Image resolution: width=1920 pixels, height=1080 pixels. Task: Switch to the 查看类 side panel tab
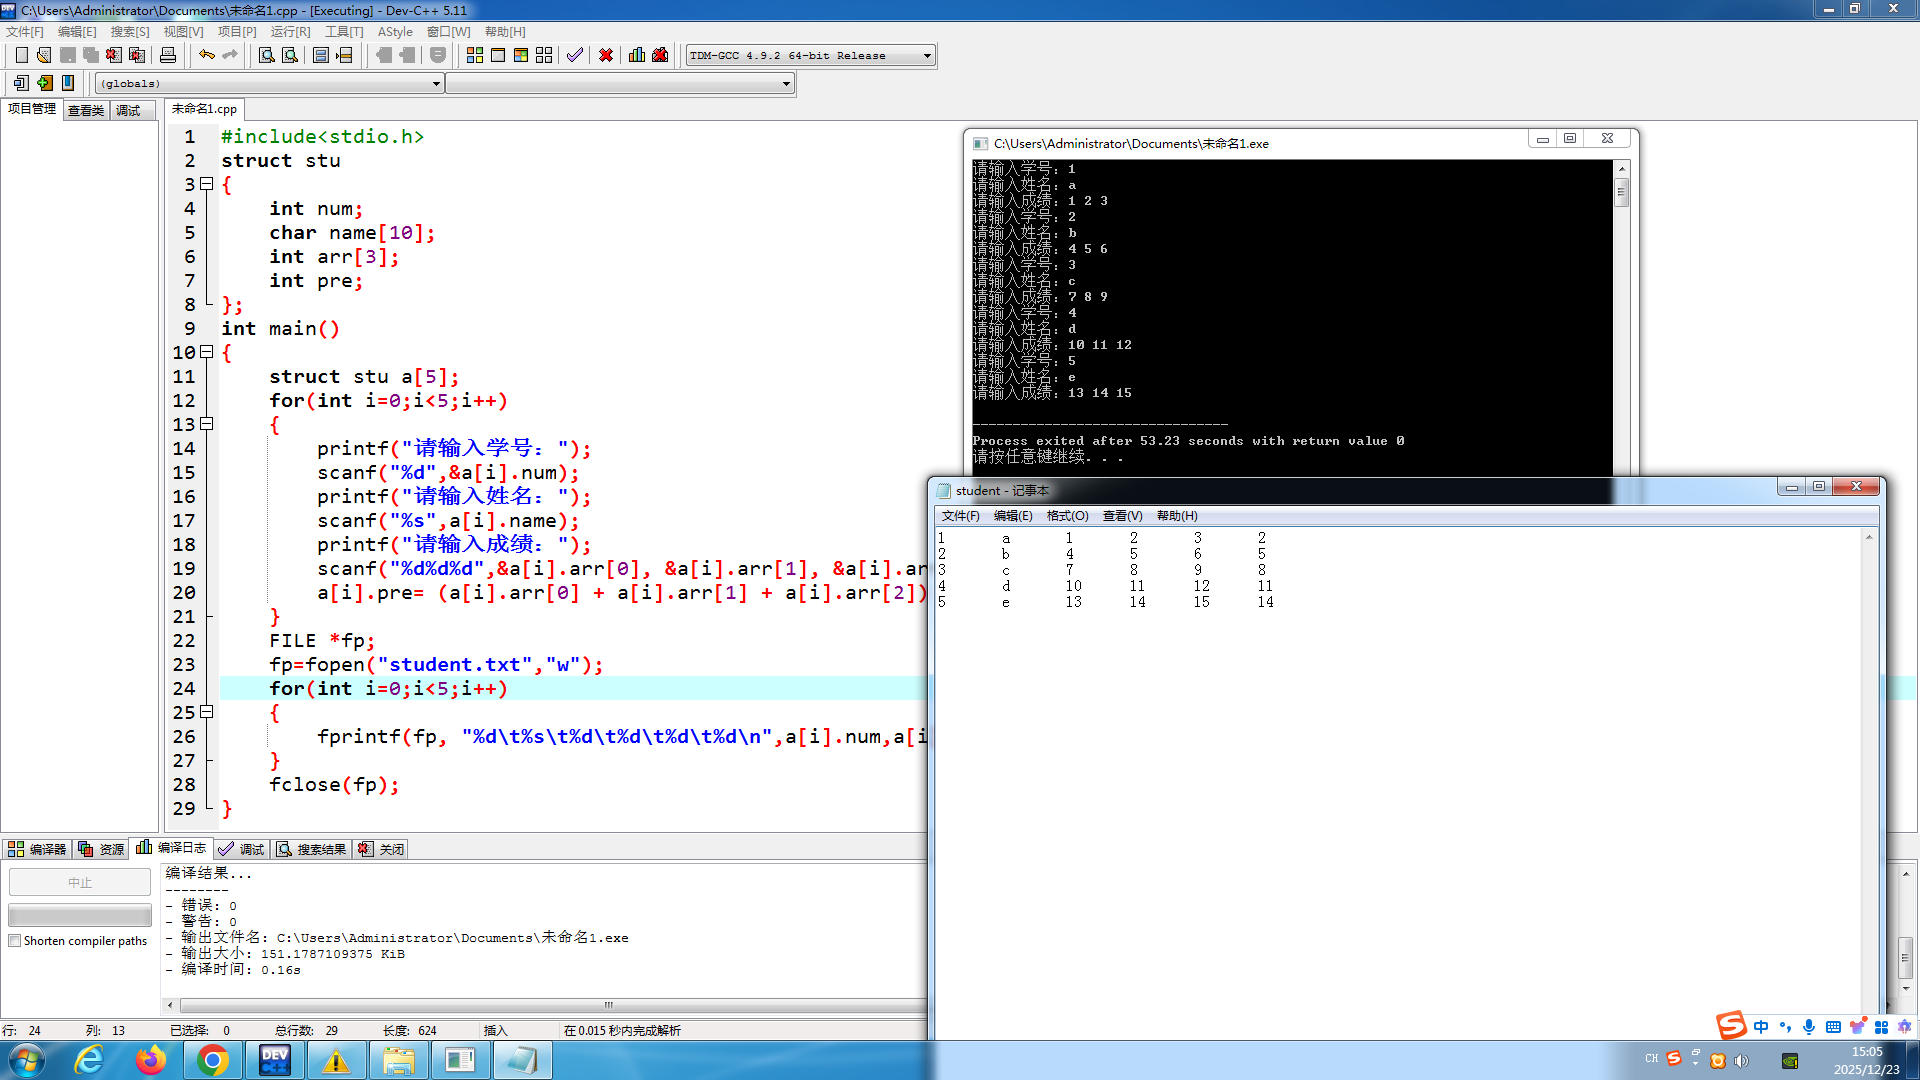coord(86,110)
